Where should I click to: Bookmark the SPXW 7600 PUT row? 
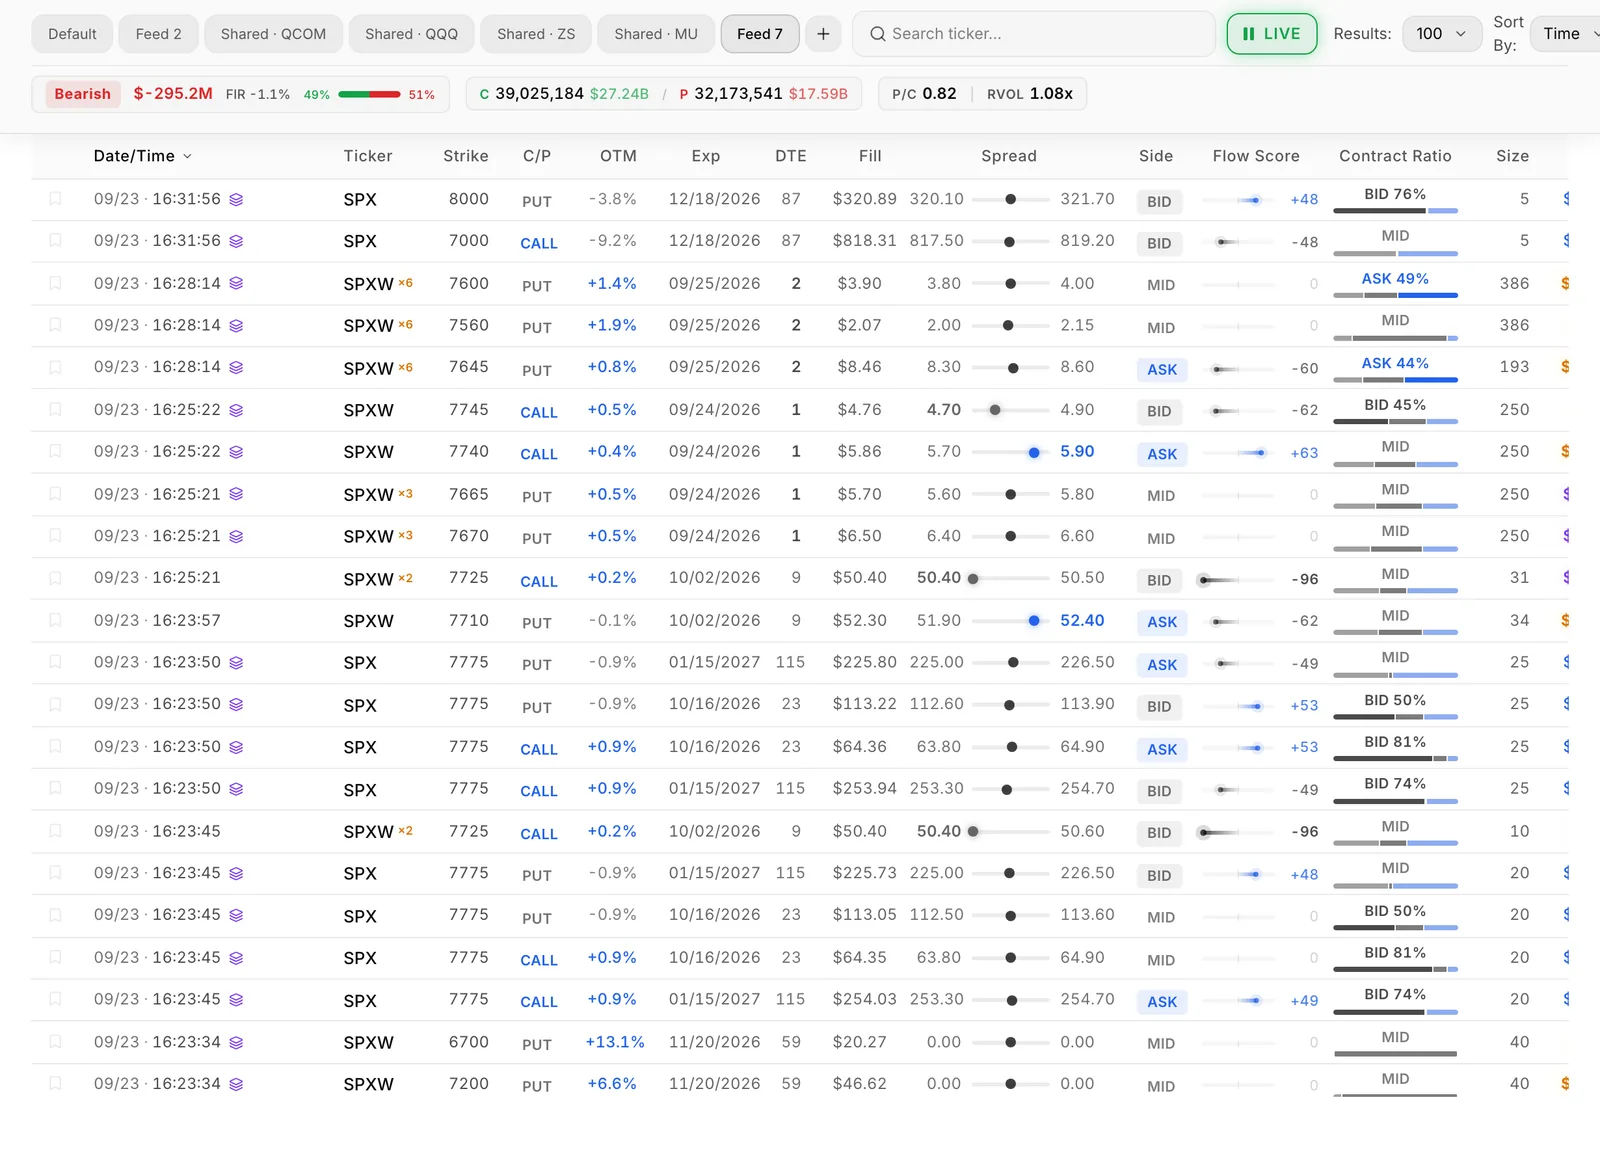(x=55, y=283)
